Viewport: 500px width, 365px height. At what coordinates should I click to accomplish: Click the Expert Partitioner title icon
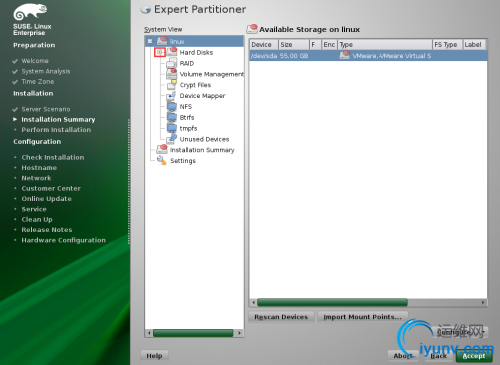146,9
